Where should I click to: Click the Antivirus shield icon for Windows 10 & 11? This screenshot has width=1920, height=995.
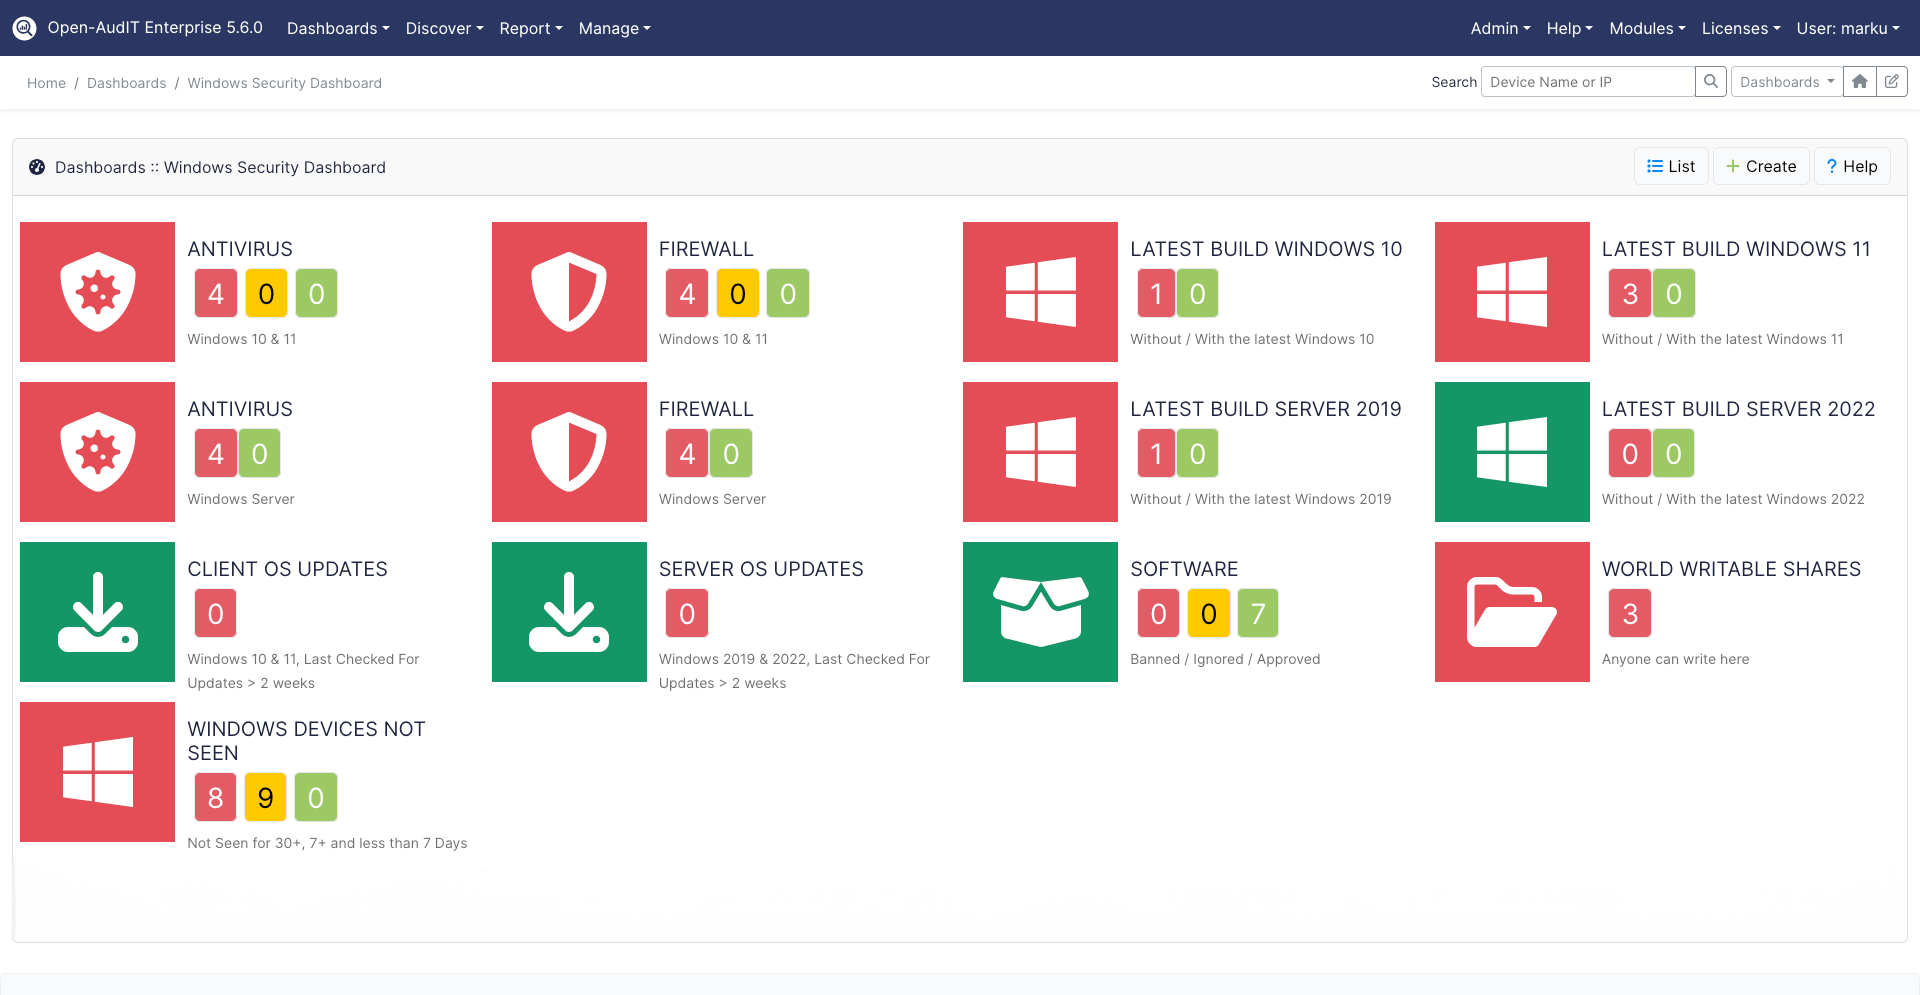(97, 292)
